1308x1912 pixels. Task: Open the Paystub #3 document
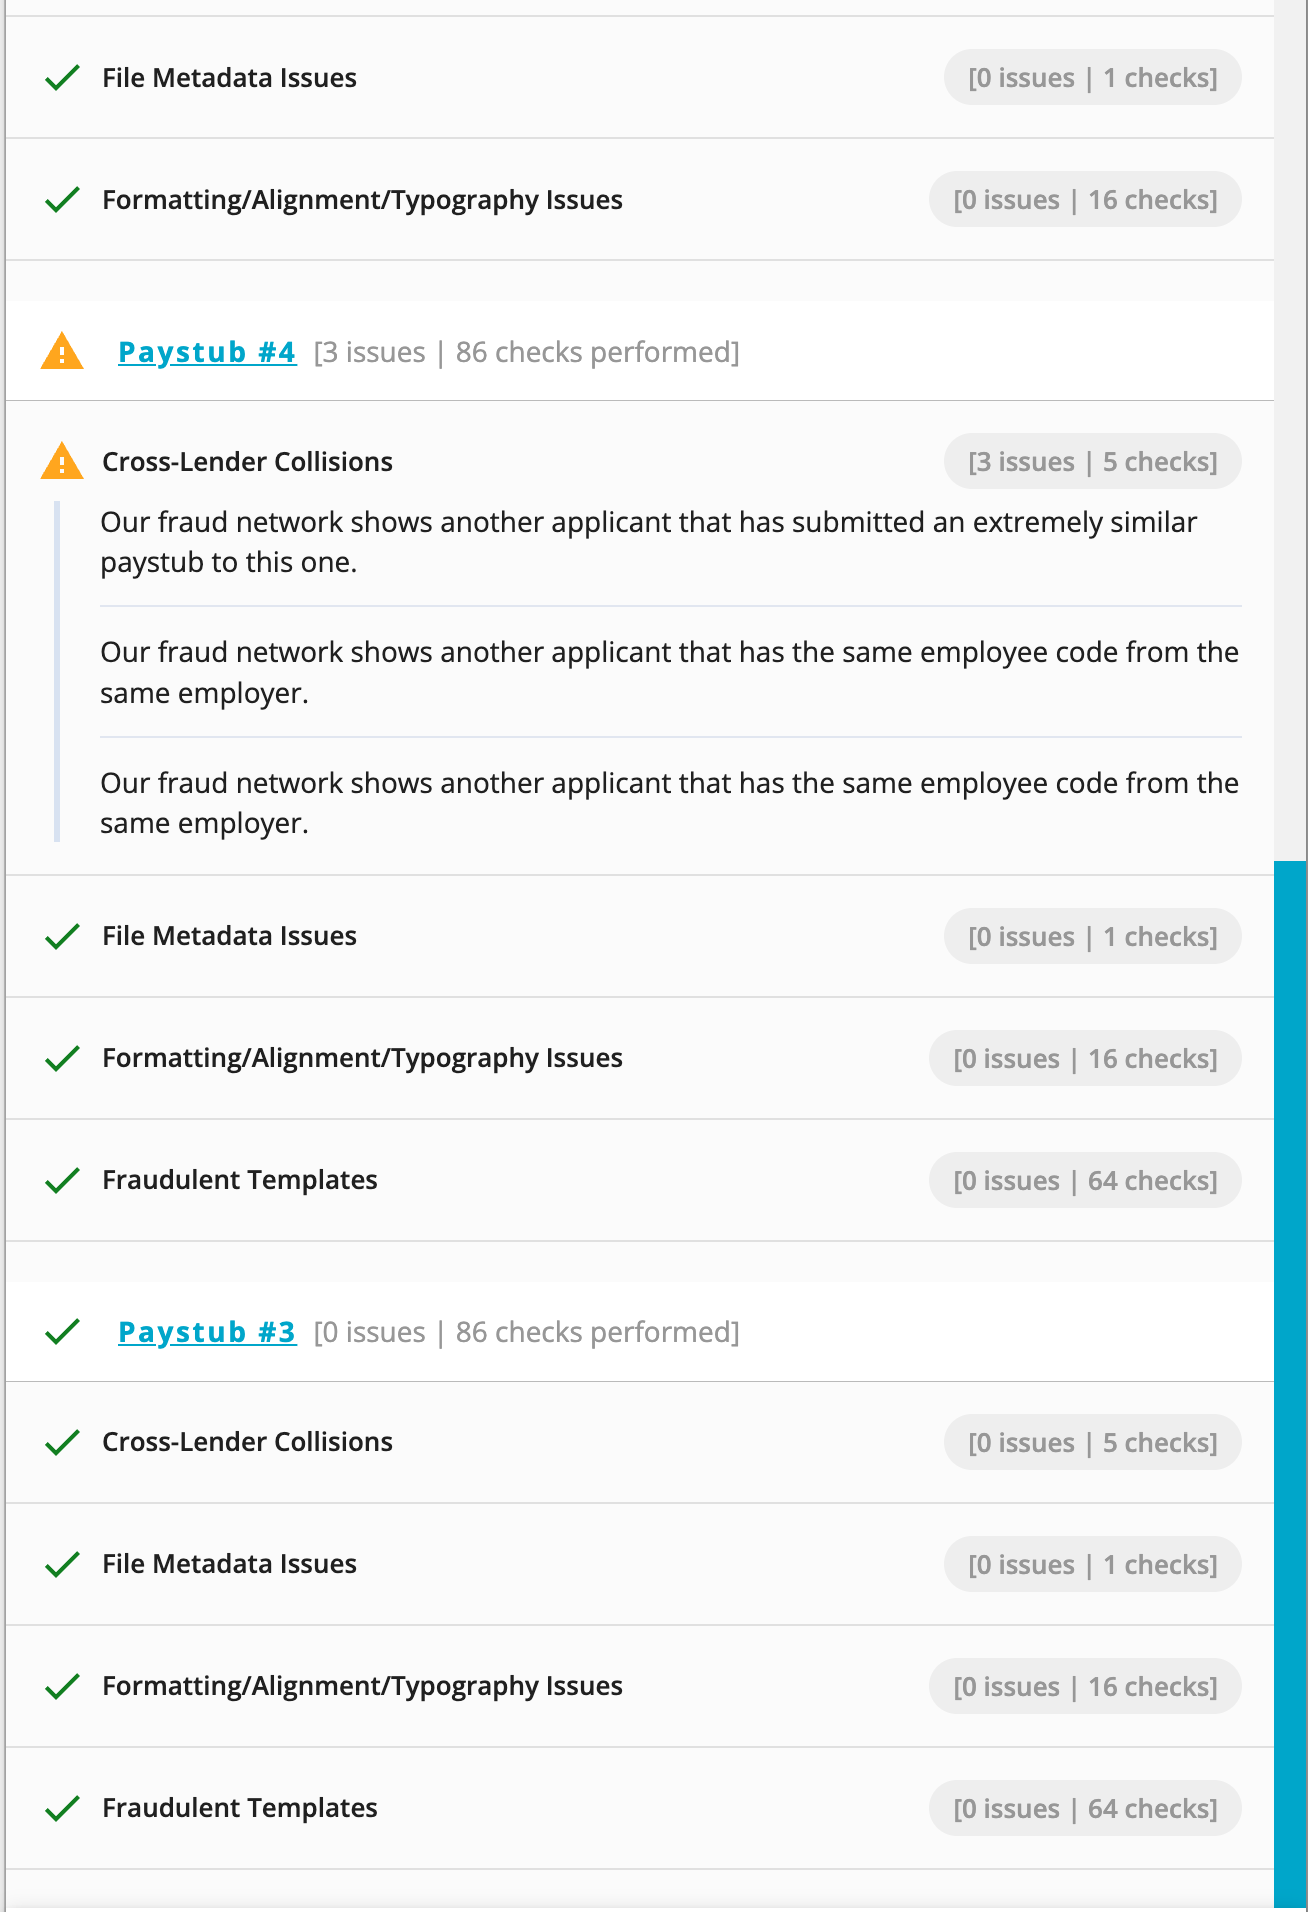[206, 1331]
